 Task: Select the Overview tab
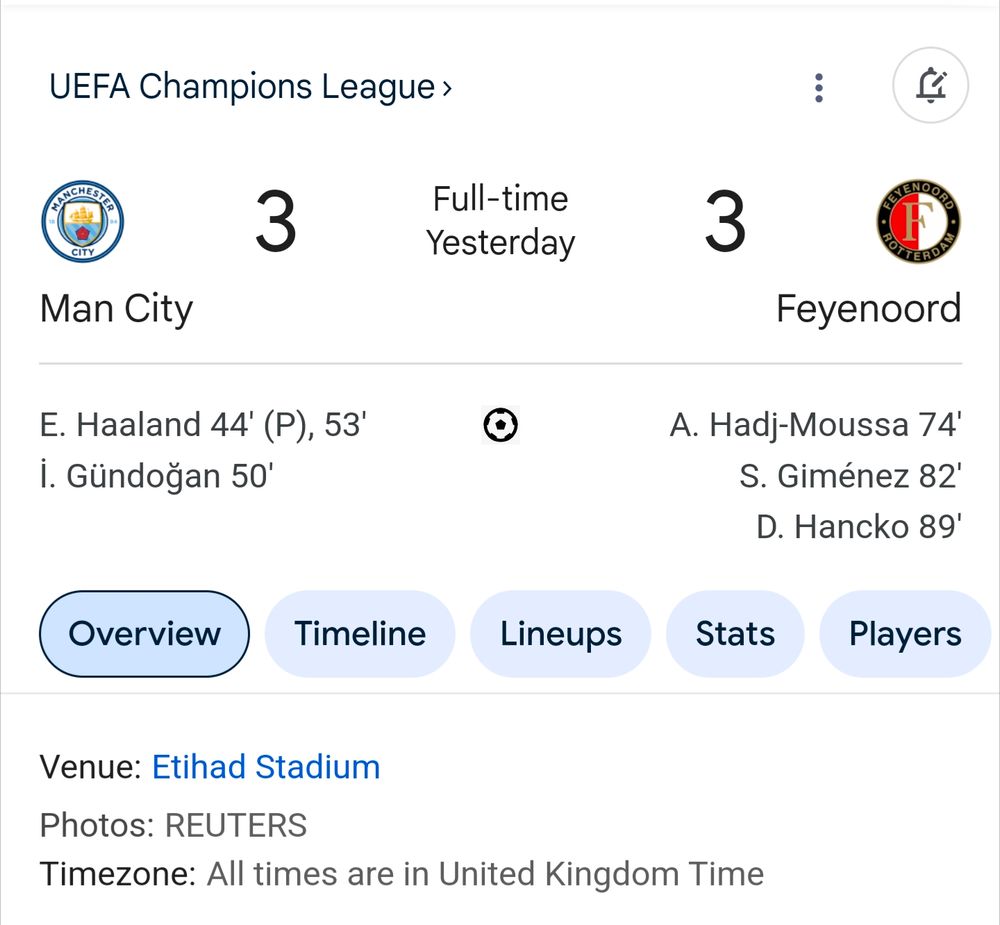145,633
